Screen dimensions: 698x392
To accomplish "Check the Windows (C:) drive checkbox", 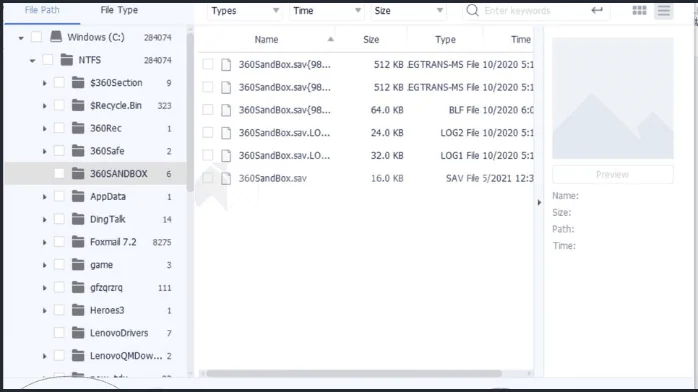I will [x=37, y=37].
